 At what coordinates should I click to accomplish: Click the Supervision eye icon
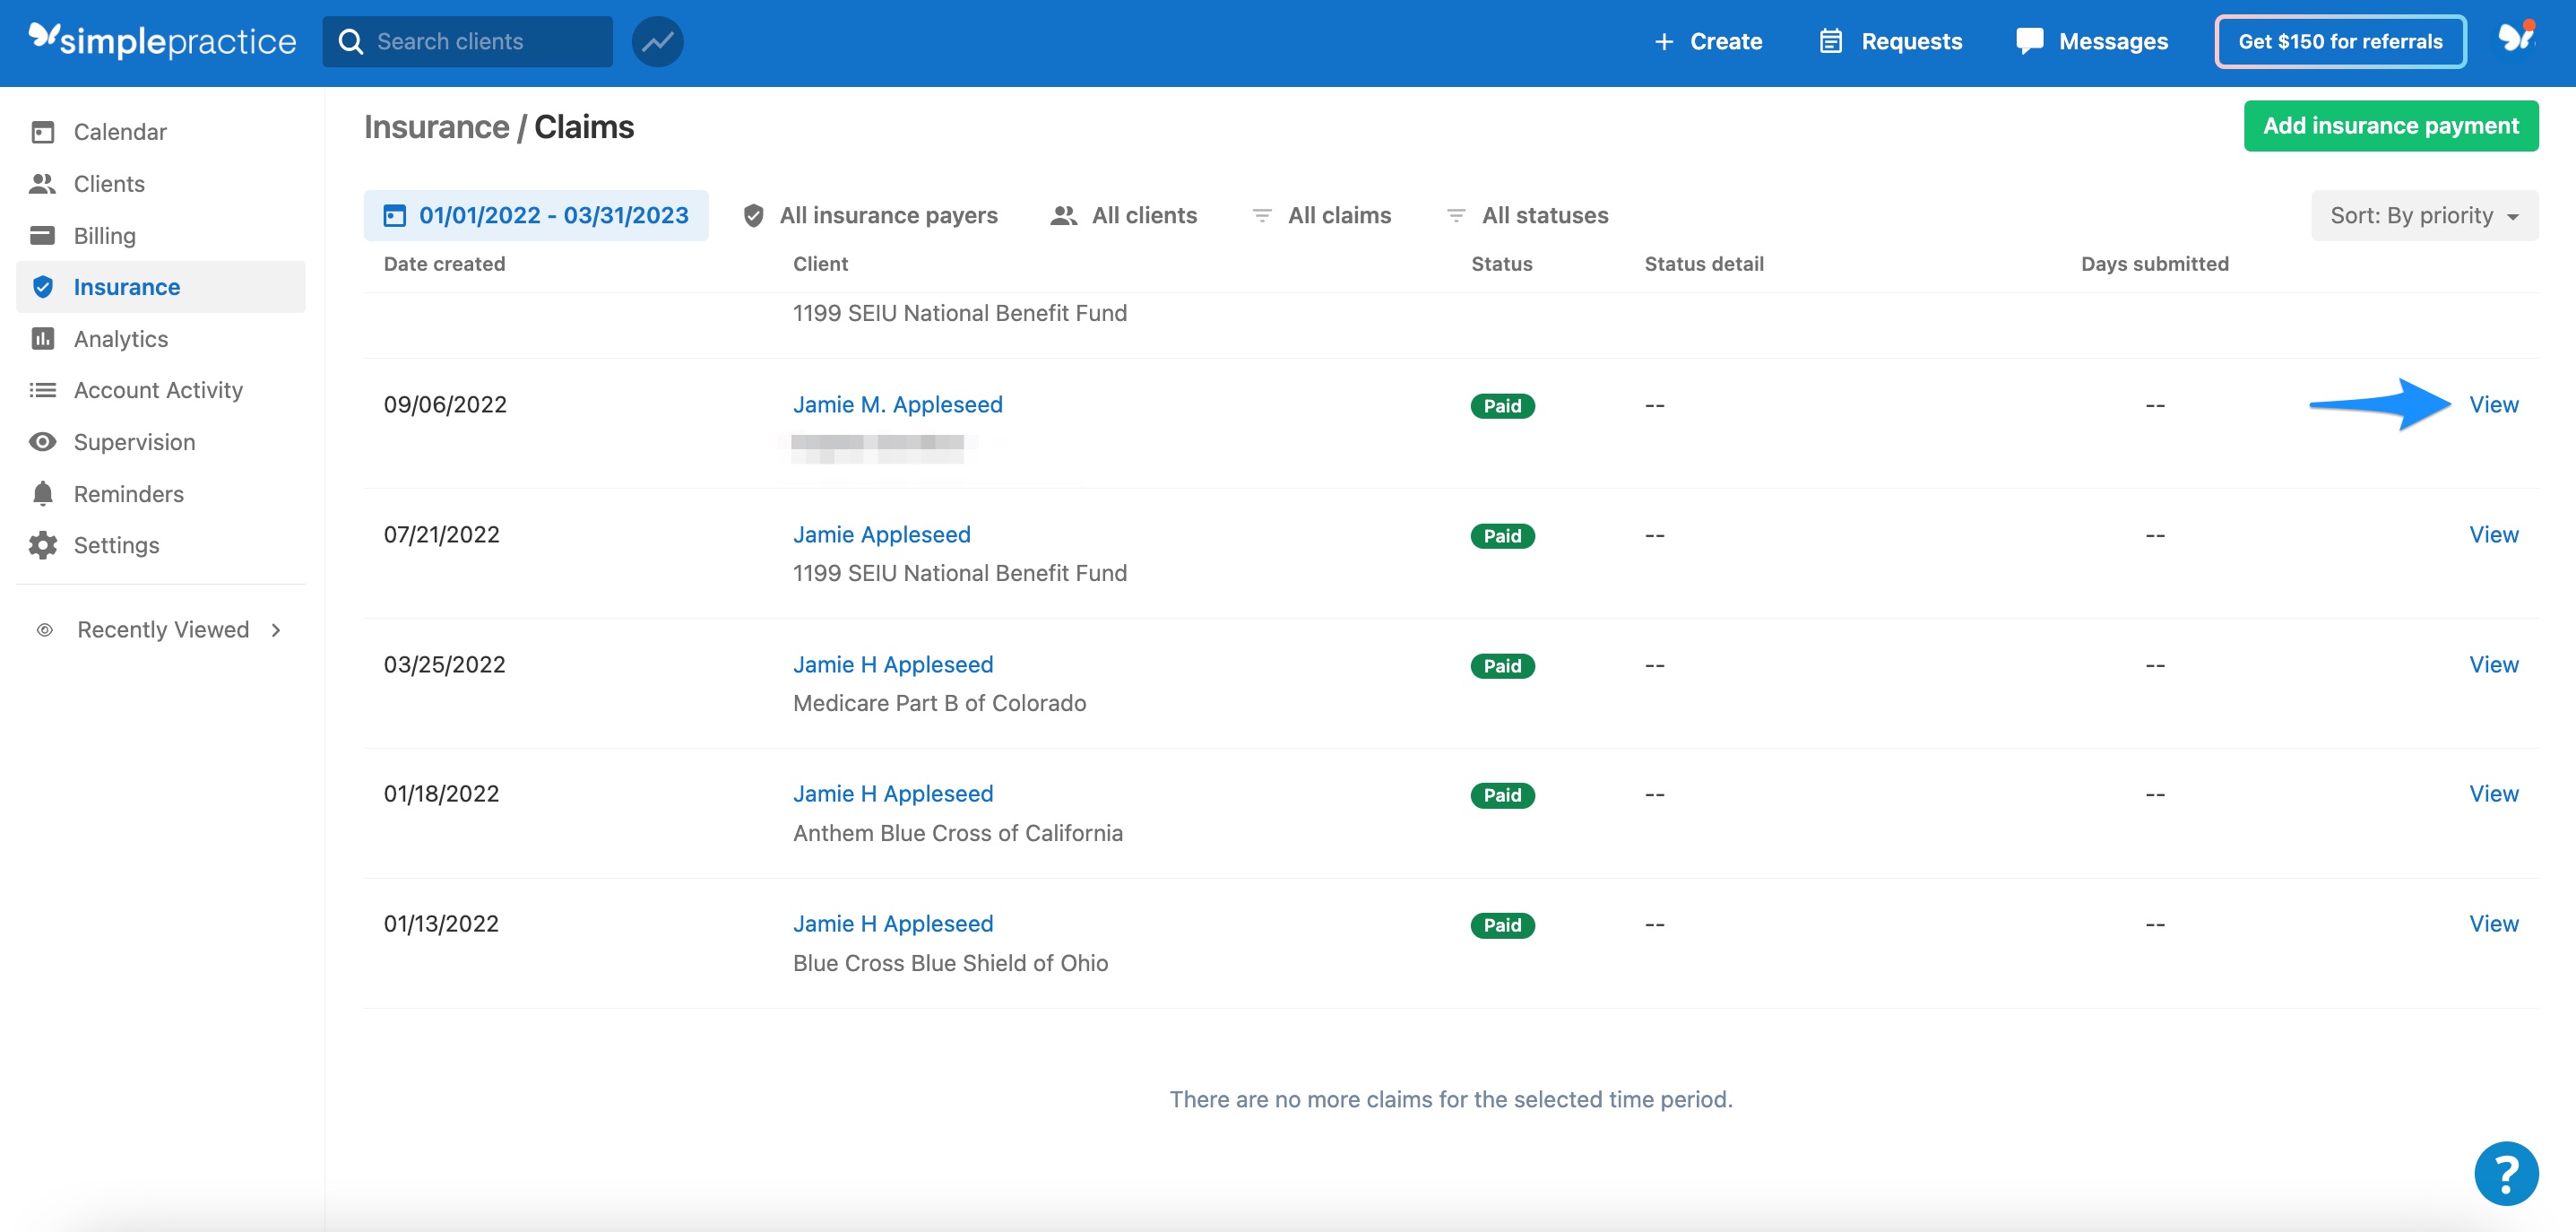[43, 442]
